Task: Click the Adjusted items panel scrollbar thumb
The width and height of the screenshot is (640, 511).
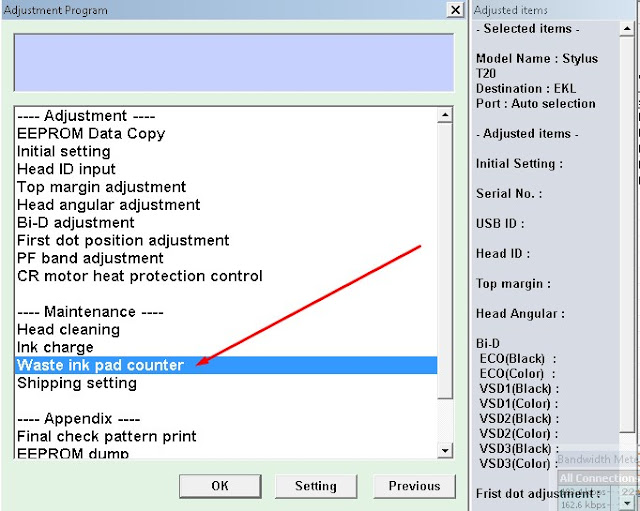Action: [x=626, y=234]
